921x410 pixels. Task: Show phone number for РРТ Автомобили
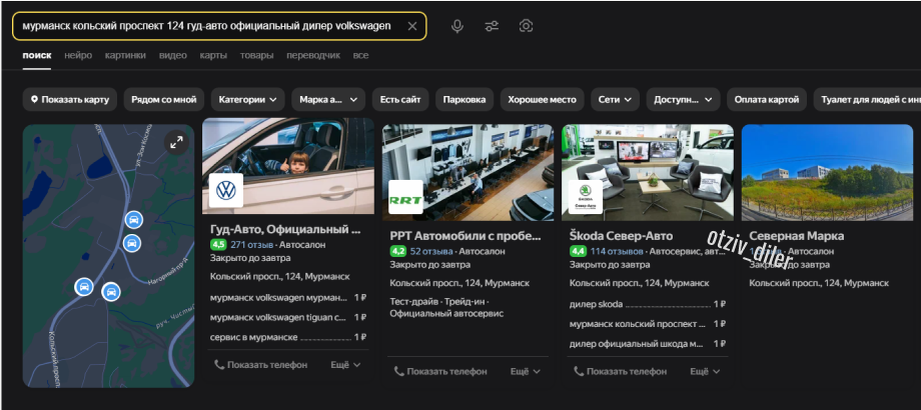(441, 371)
